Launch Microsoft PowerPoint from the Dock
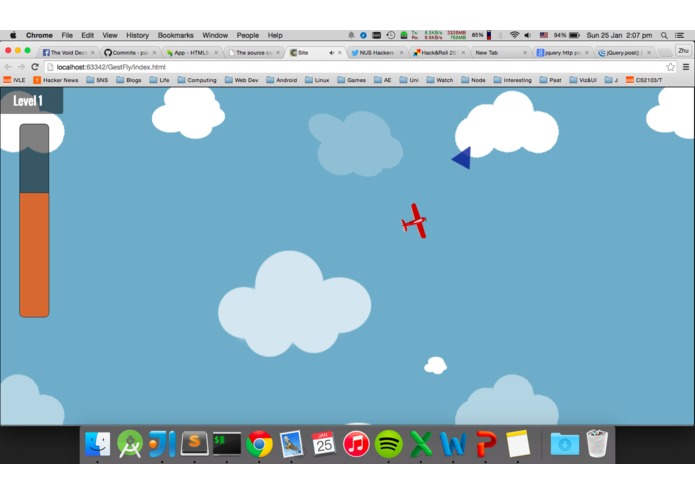 [x=486, y=443]
